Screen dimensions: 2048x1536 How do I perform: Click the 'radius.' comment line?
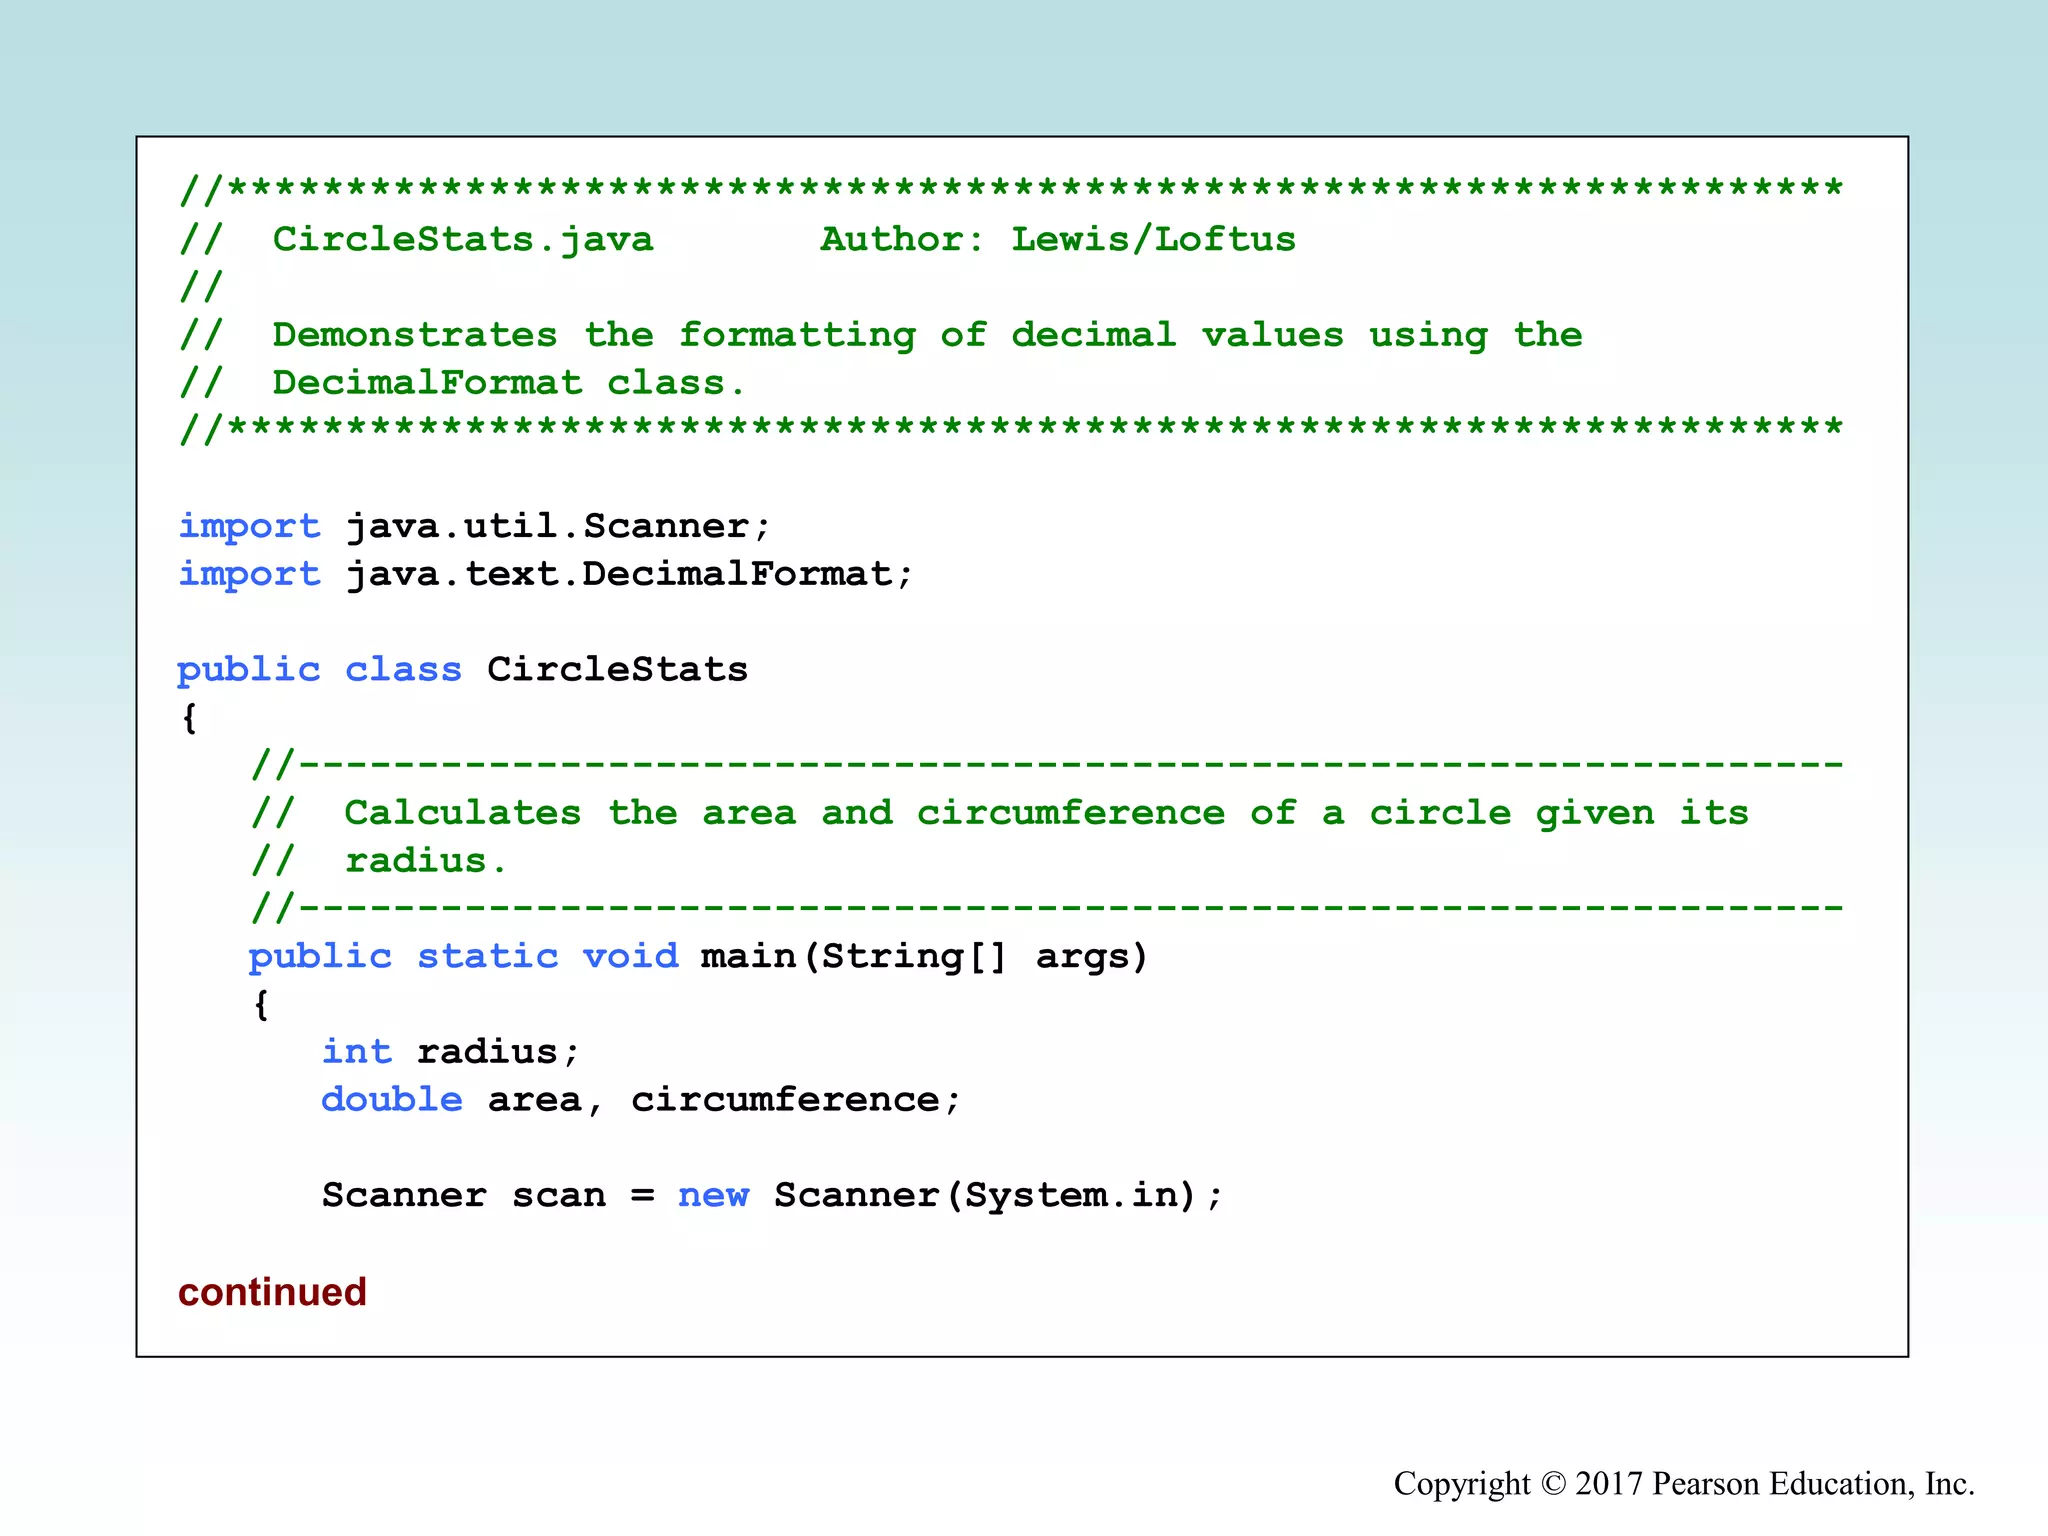pyautogui.click(x=426, y=861)
